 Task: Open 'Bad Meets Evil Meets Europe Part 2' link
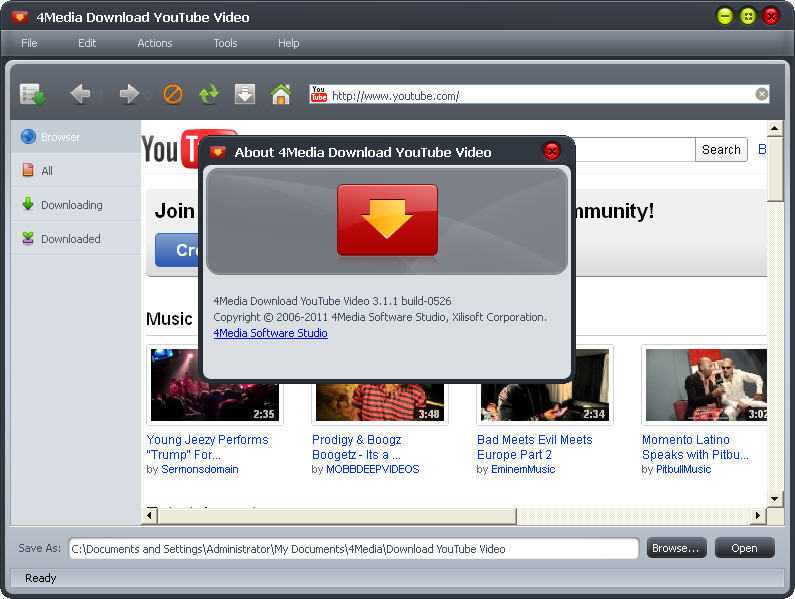pyautogui.click(x=534, y=447)
